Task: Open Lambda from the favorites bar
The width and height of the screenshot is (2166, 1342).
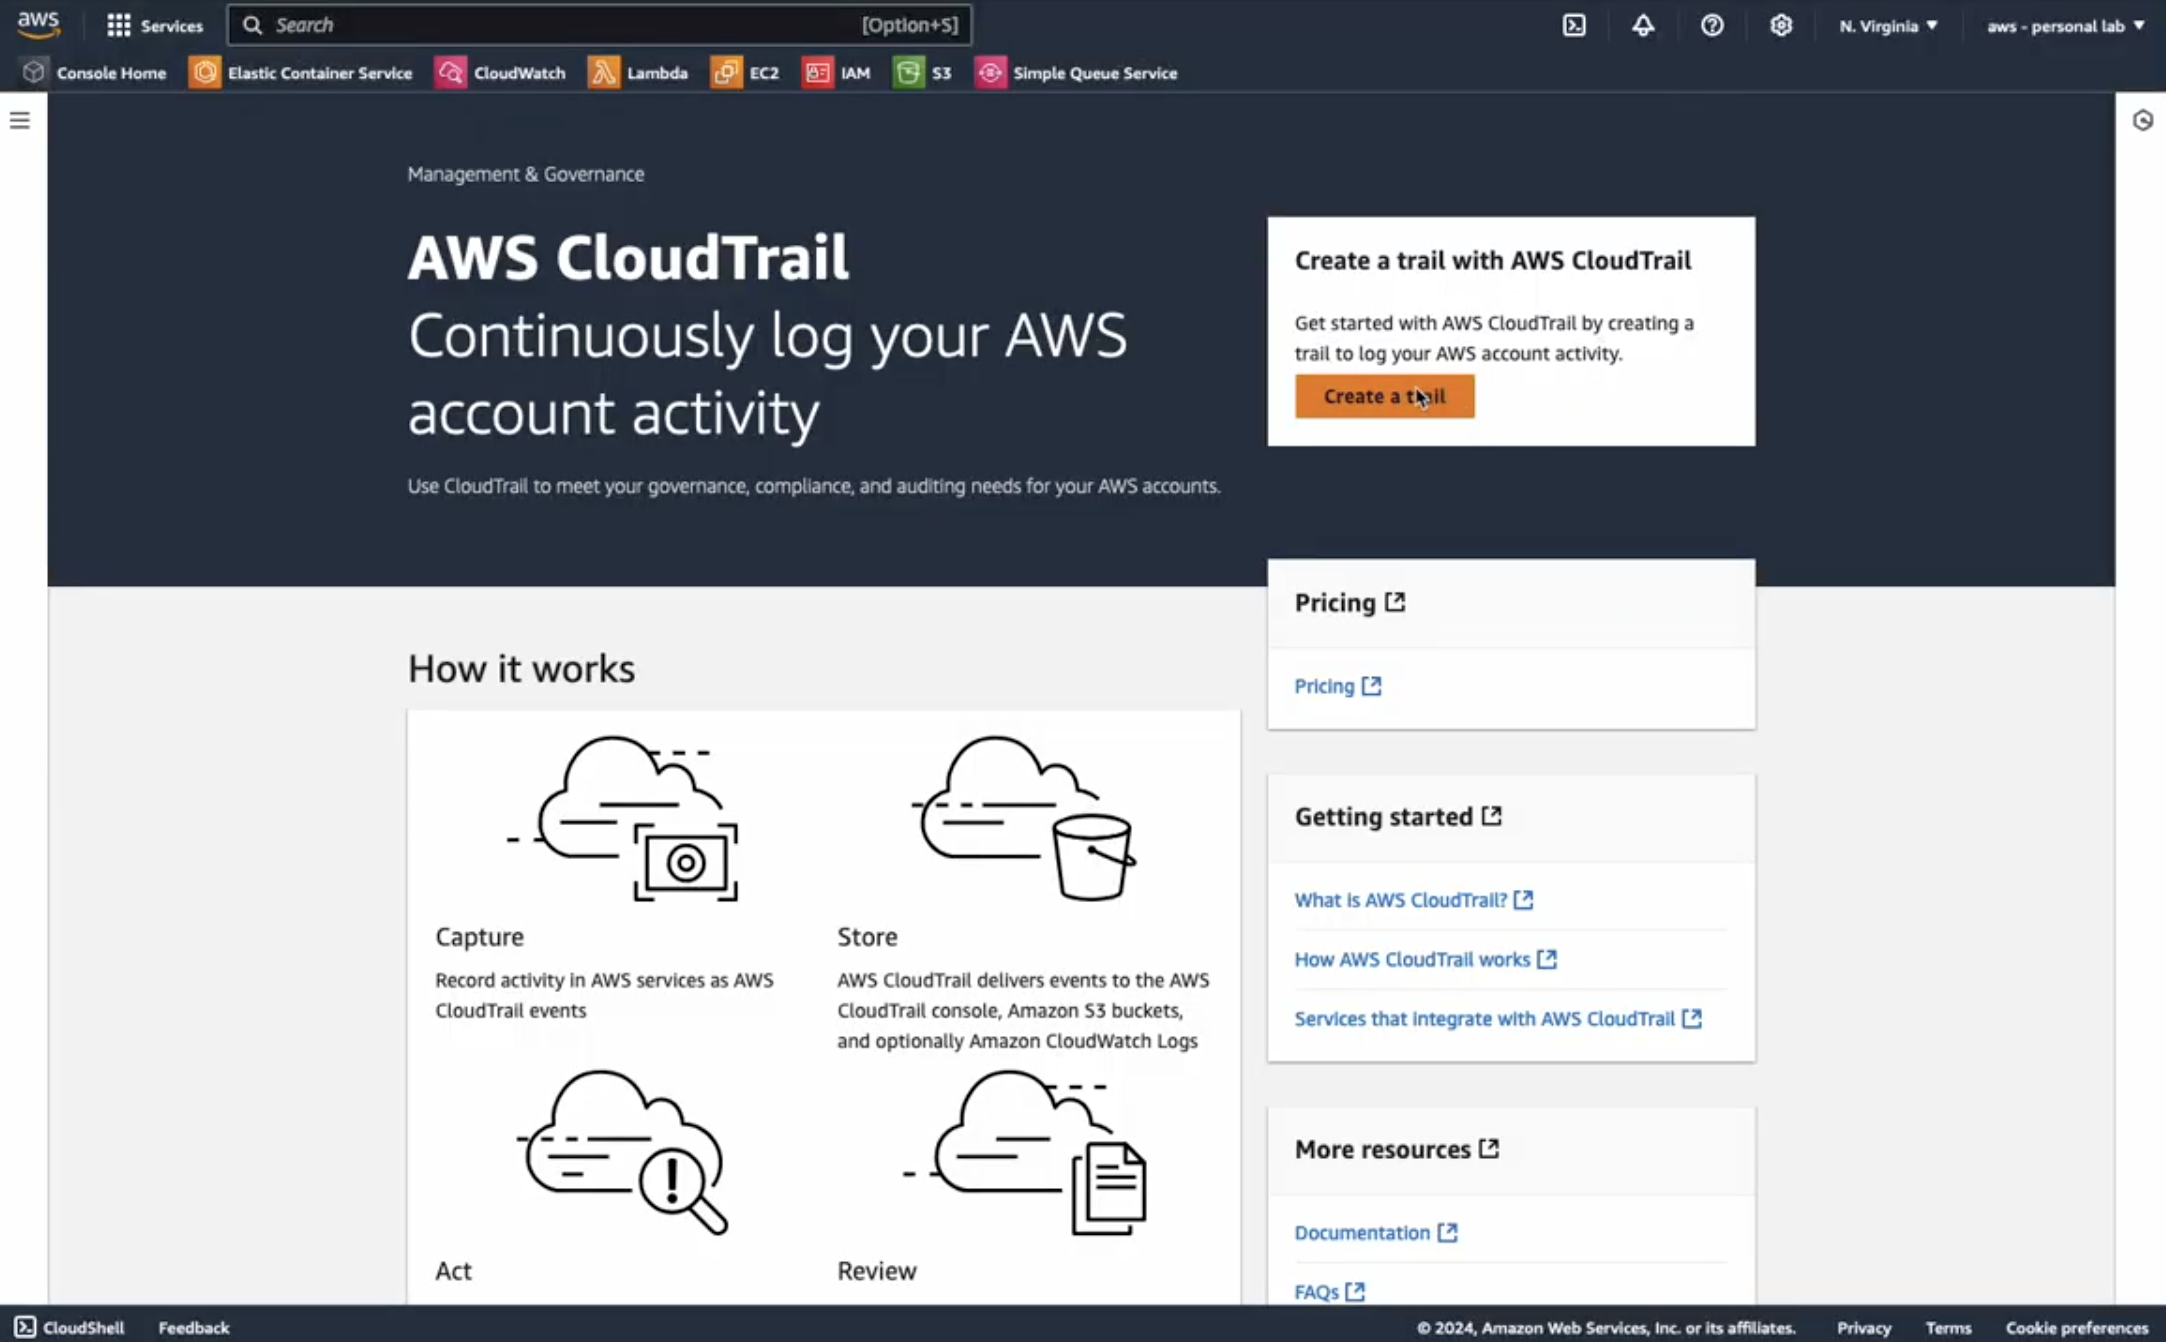Action: pos(638,73)
